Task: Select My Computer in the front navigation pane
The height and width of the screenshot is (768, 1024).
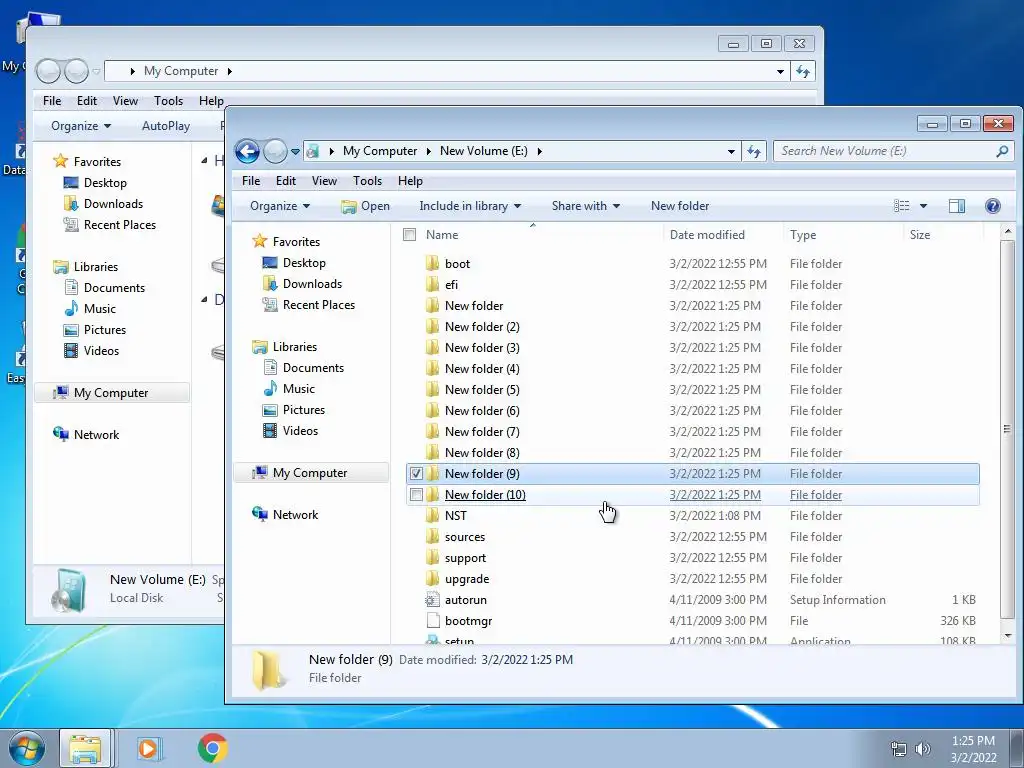Action: pyautogui.click(x=311, y=473)
